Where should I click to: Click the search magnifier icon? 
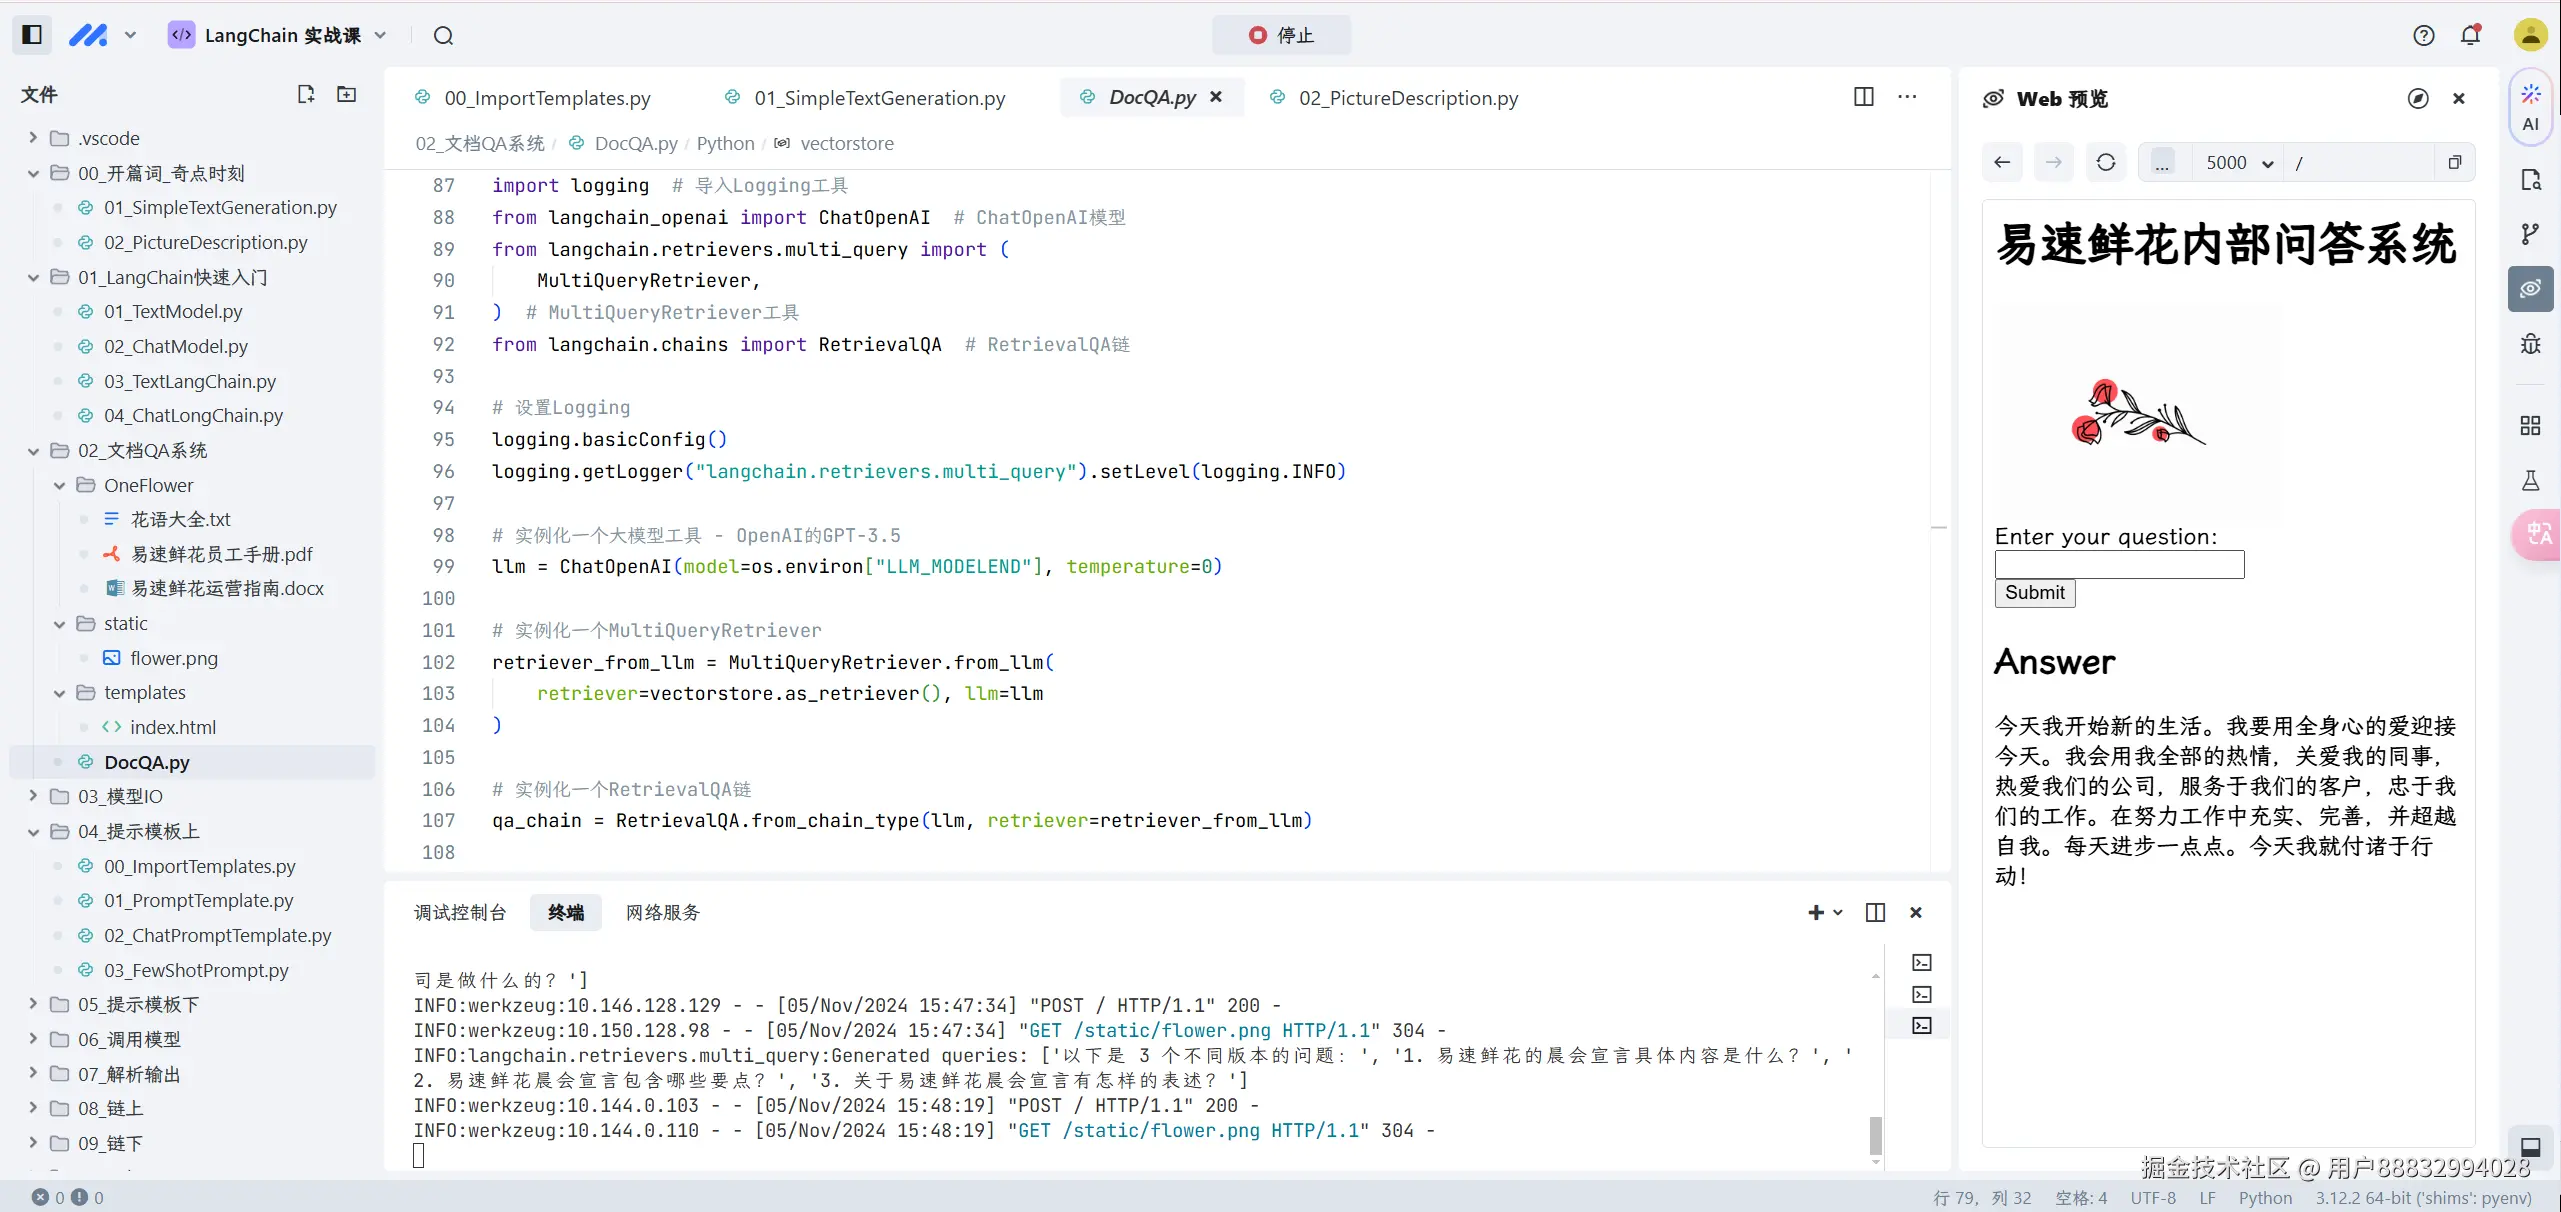tap(443, 36)
